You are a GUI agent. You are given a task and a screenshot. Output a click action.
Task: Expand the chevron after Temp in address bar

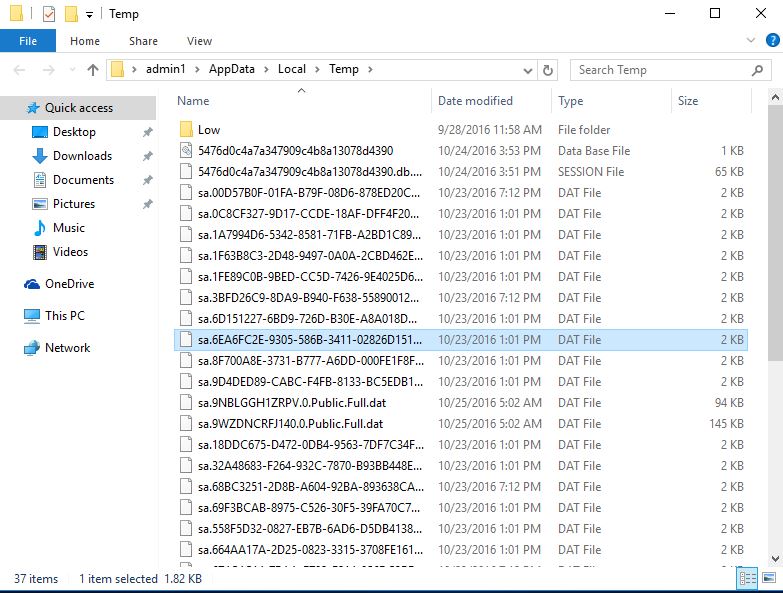tap(370, 69)
